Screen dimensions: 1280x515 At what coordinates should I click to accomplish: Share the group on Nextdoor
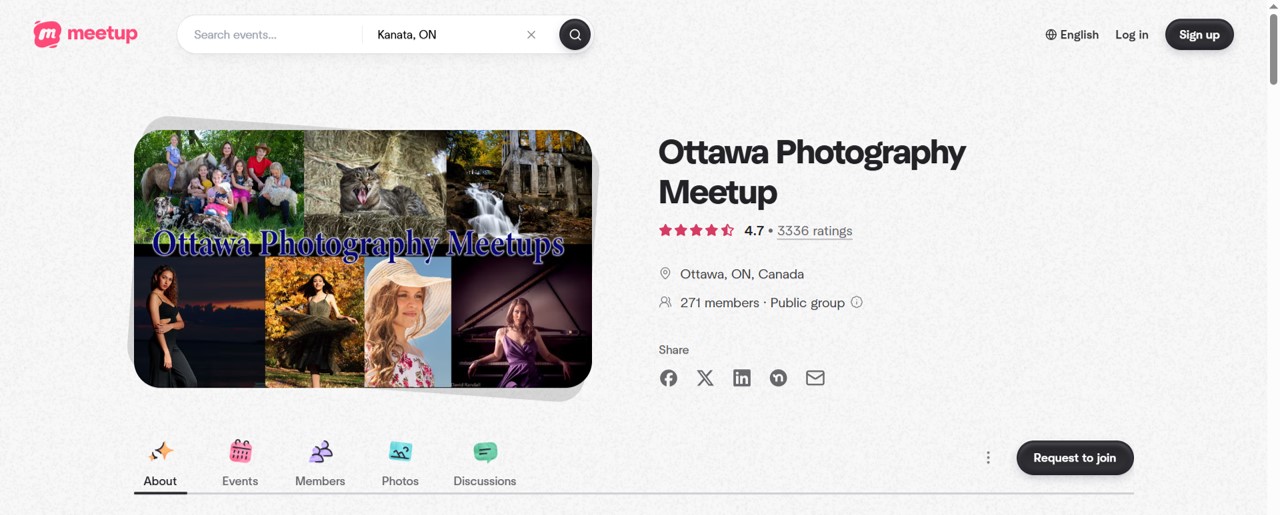click(778, 378)
